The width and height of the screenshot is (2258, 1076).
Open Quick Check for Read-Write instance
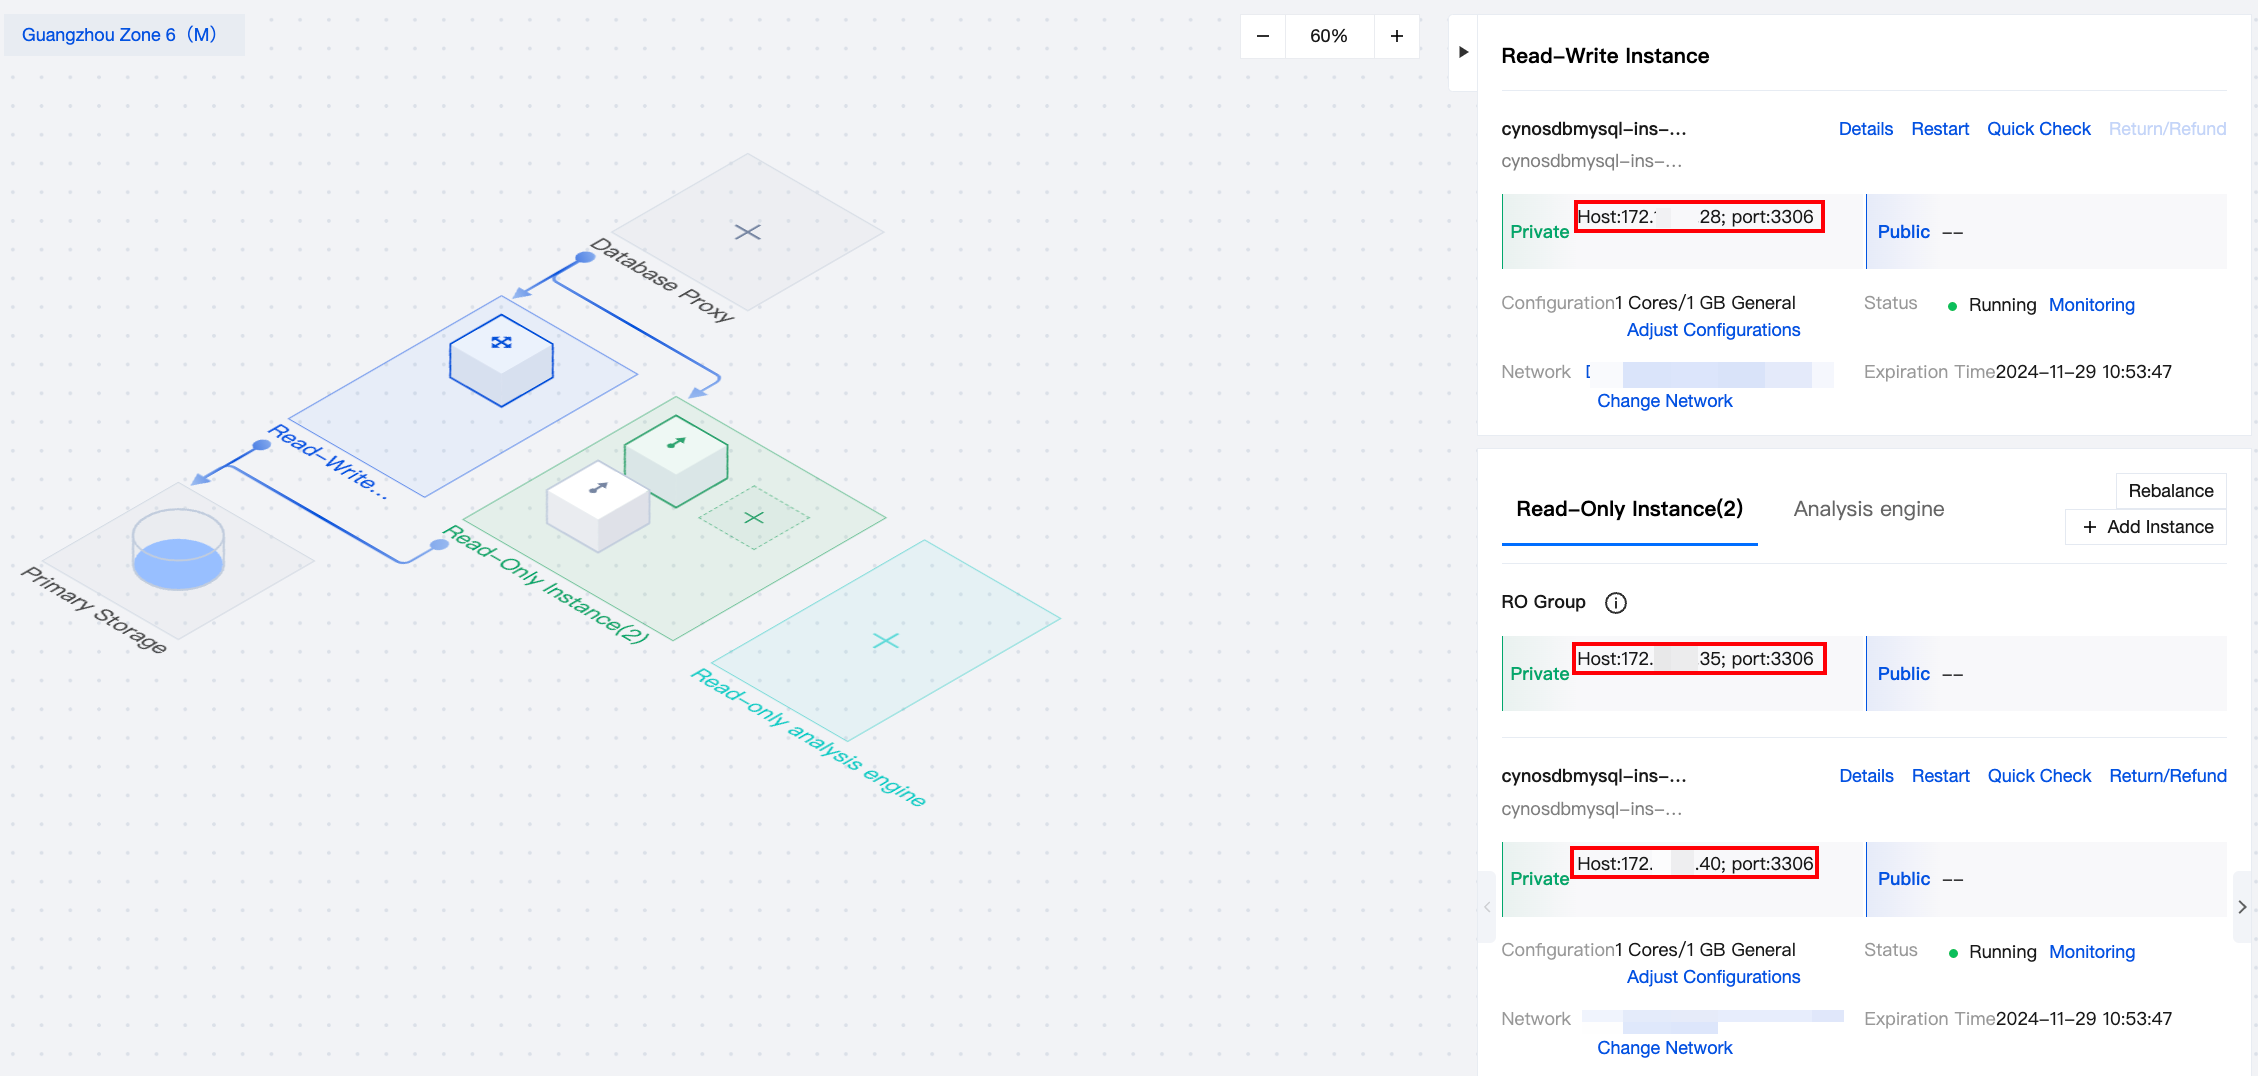coord(2038,129)
